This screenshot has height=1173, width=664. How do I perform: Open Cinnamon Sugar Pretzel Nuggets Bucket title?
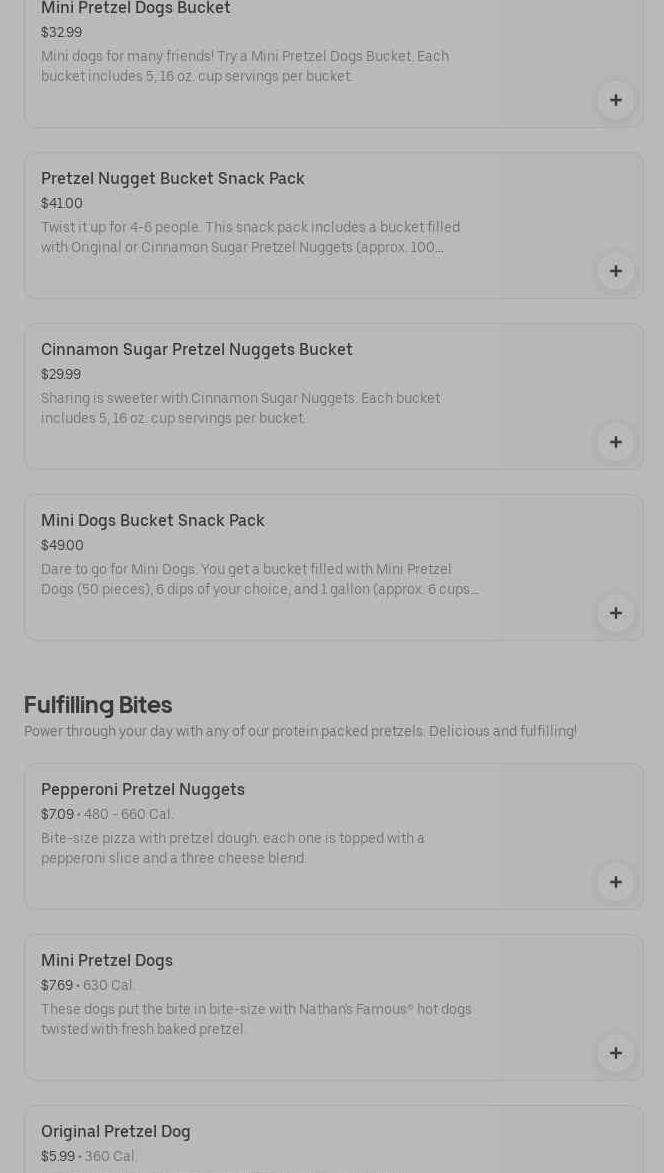click(197, 350)
